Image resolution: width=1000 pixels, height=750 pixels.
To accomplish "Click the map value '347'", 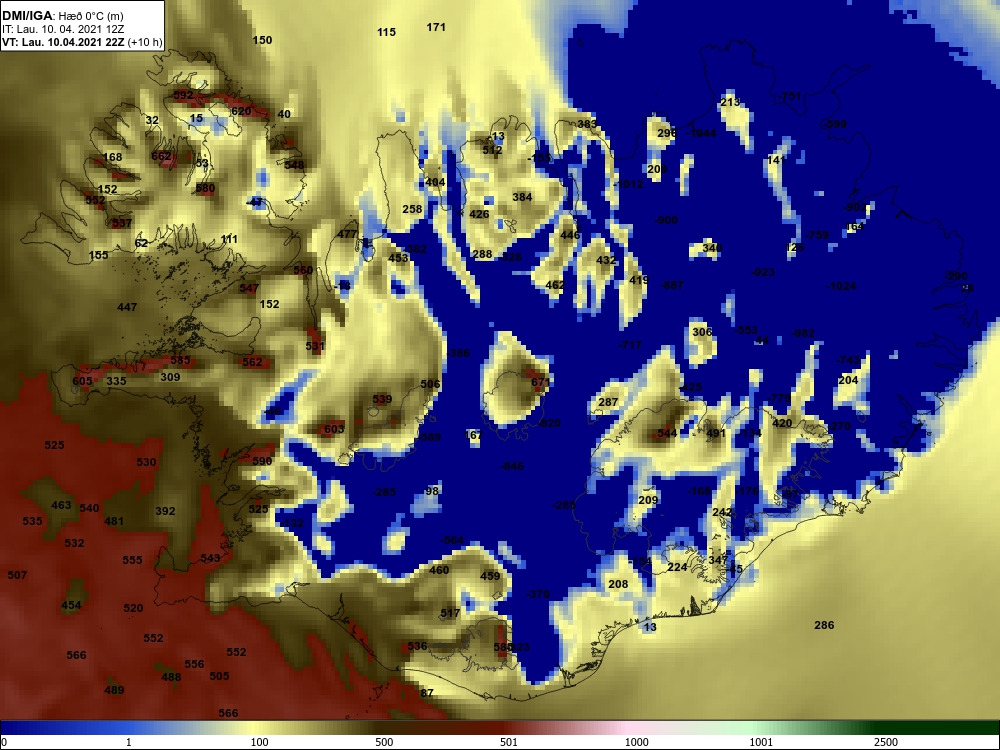I will [x=718, y=560].
